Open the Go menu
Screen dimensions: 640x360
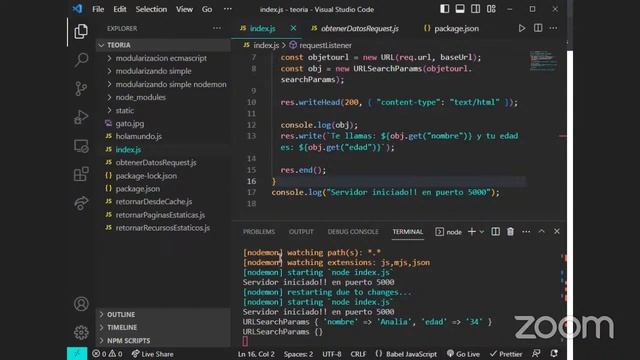click(x=207, y=9)
